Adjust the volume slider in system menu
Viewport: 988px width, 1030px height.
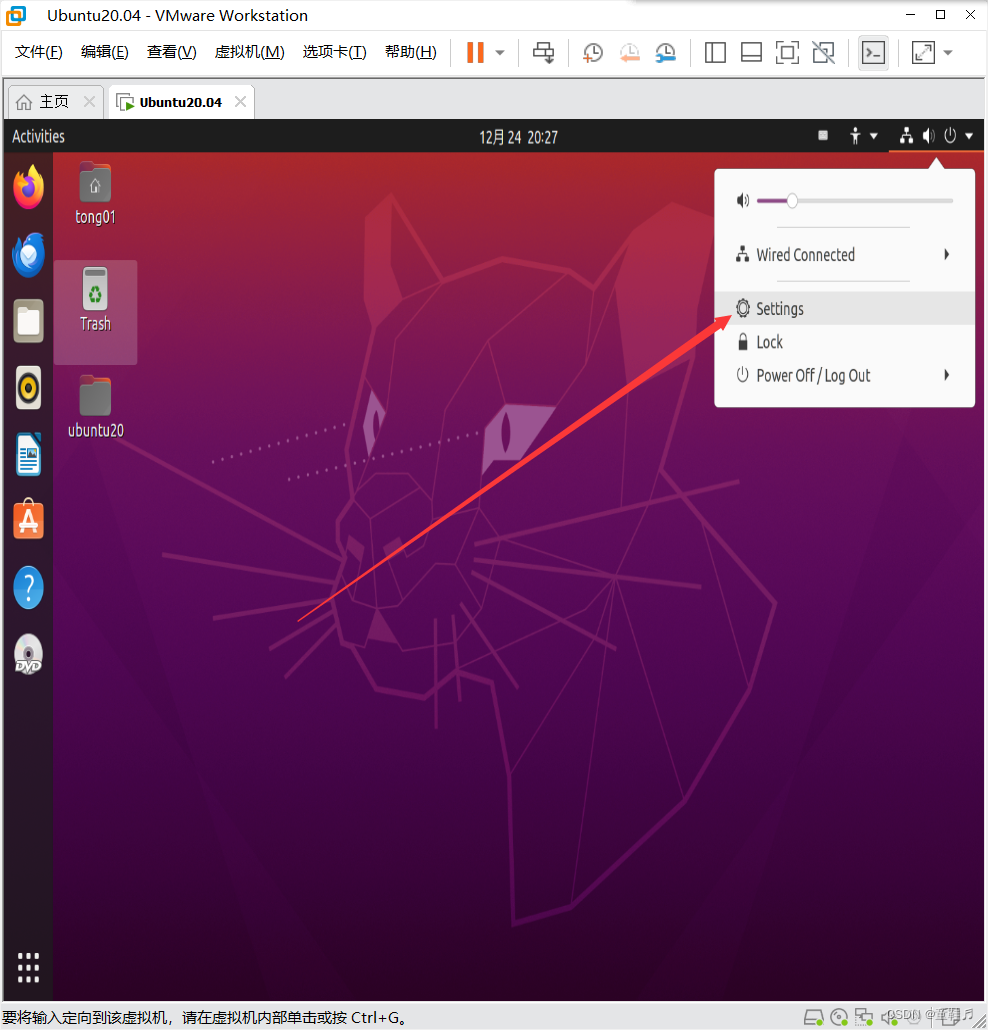(x=855, y=200)
